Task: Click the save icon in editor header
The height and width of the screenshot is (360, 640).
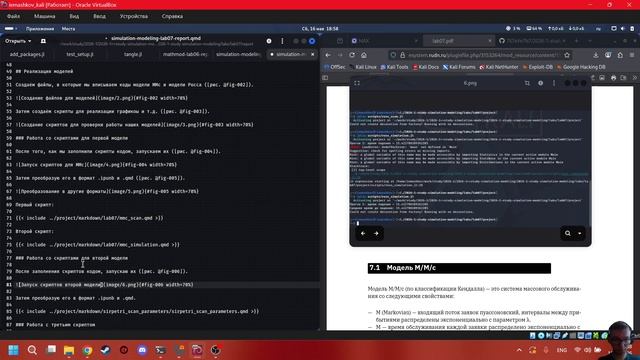Action: tap(269, 41)
